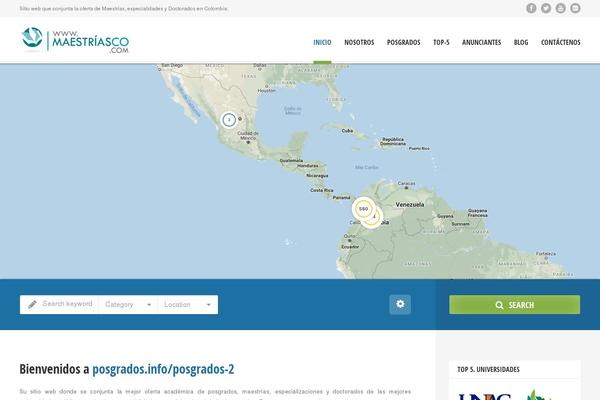Image resolution: width=600 pixels, height=400 pixels.
Task: Expand the Category dropdown
Action: 128,305
